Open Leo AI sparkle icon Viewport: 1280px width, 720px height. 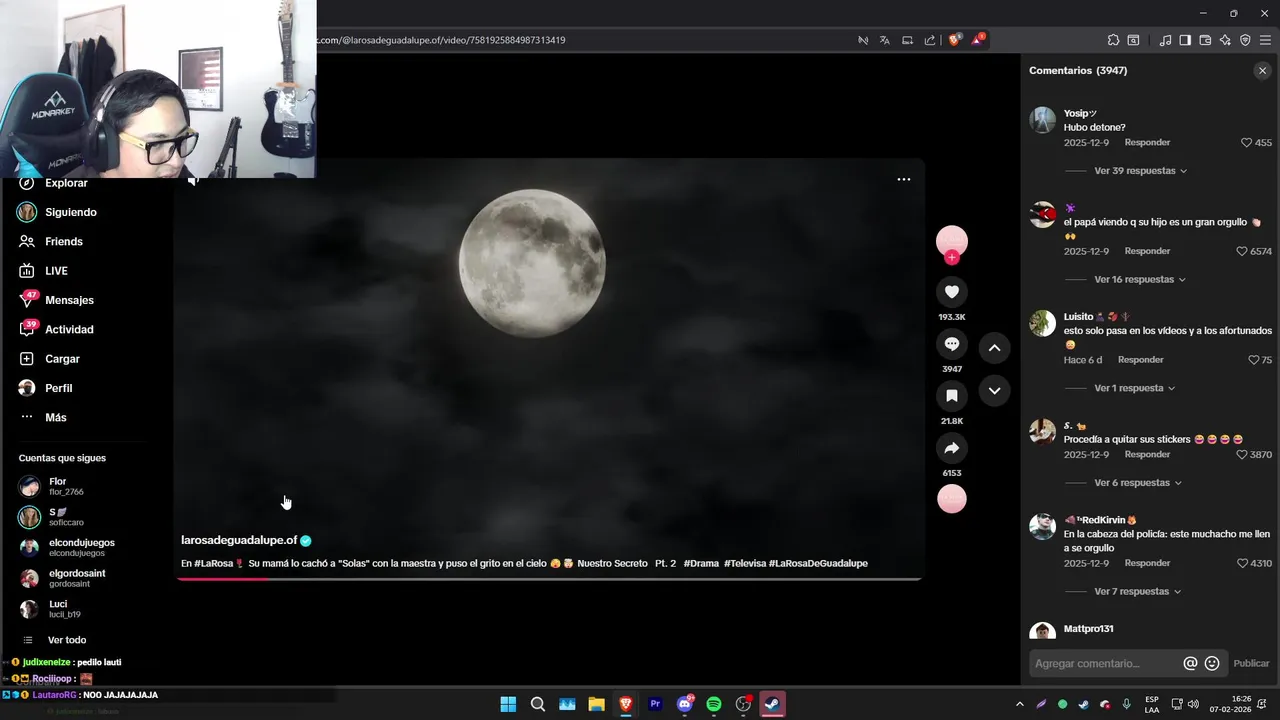(x=1225, y=40)
